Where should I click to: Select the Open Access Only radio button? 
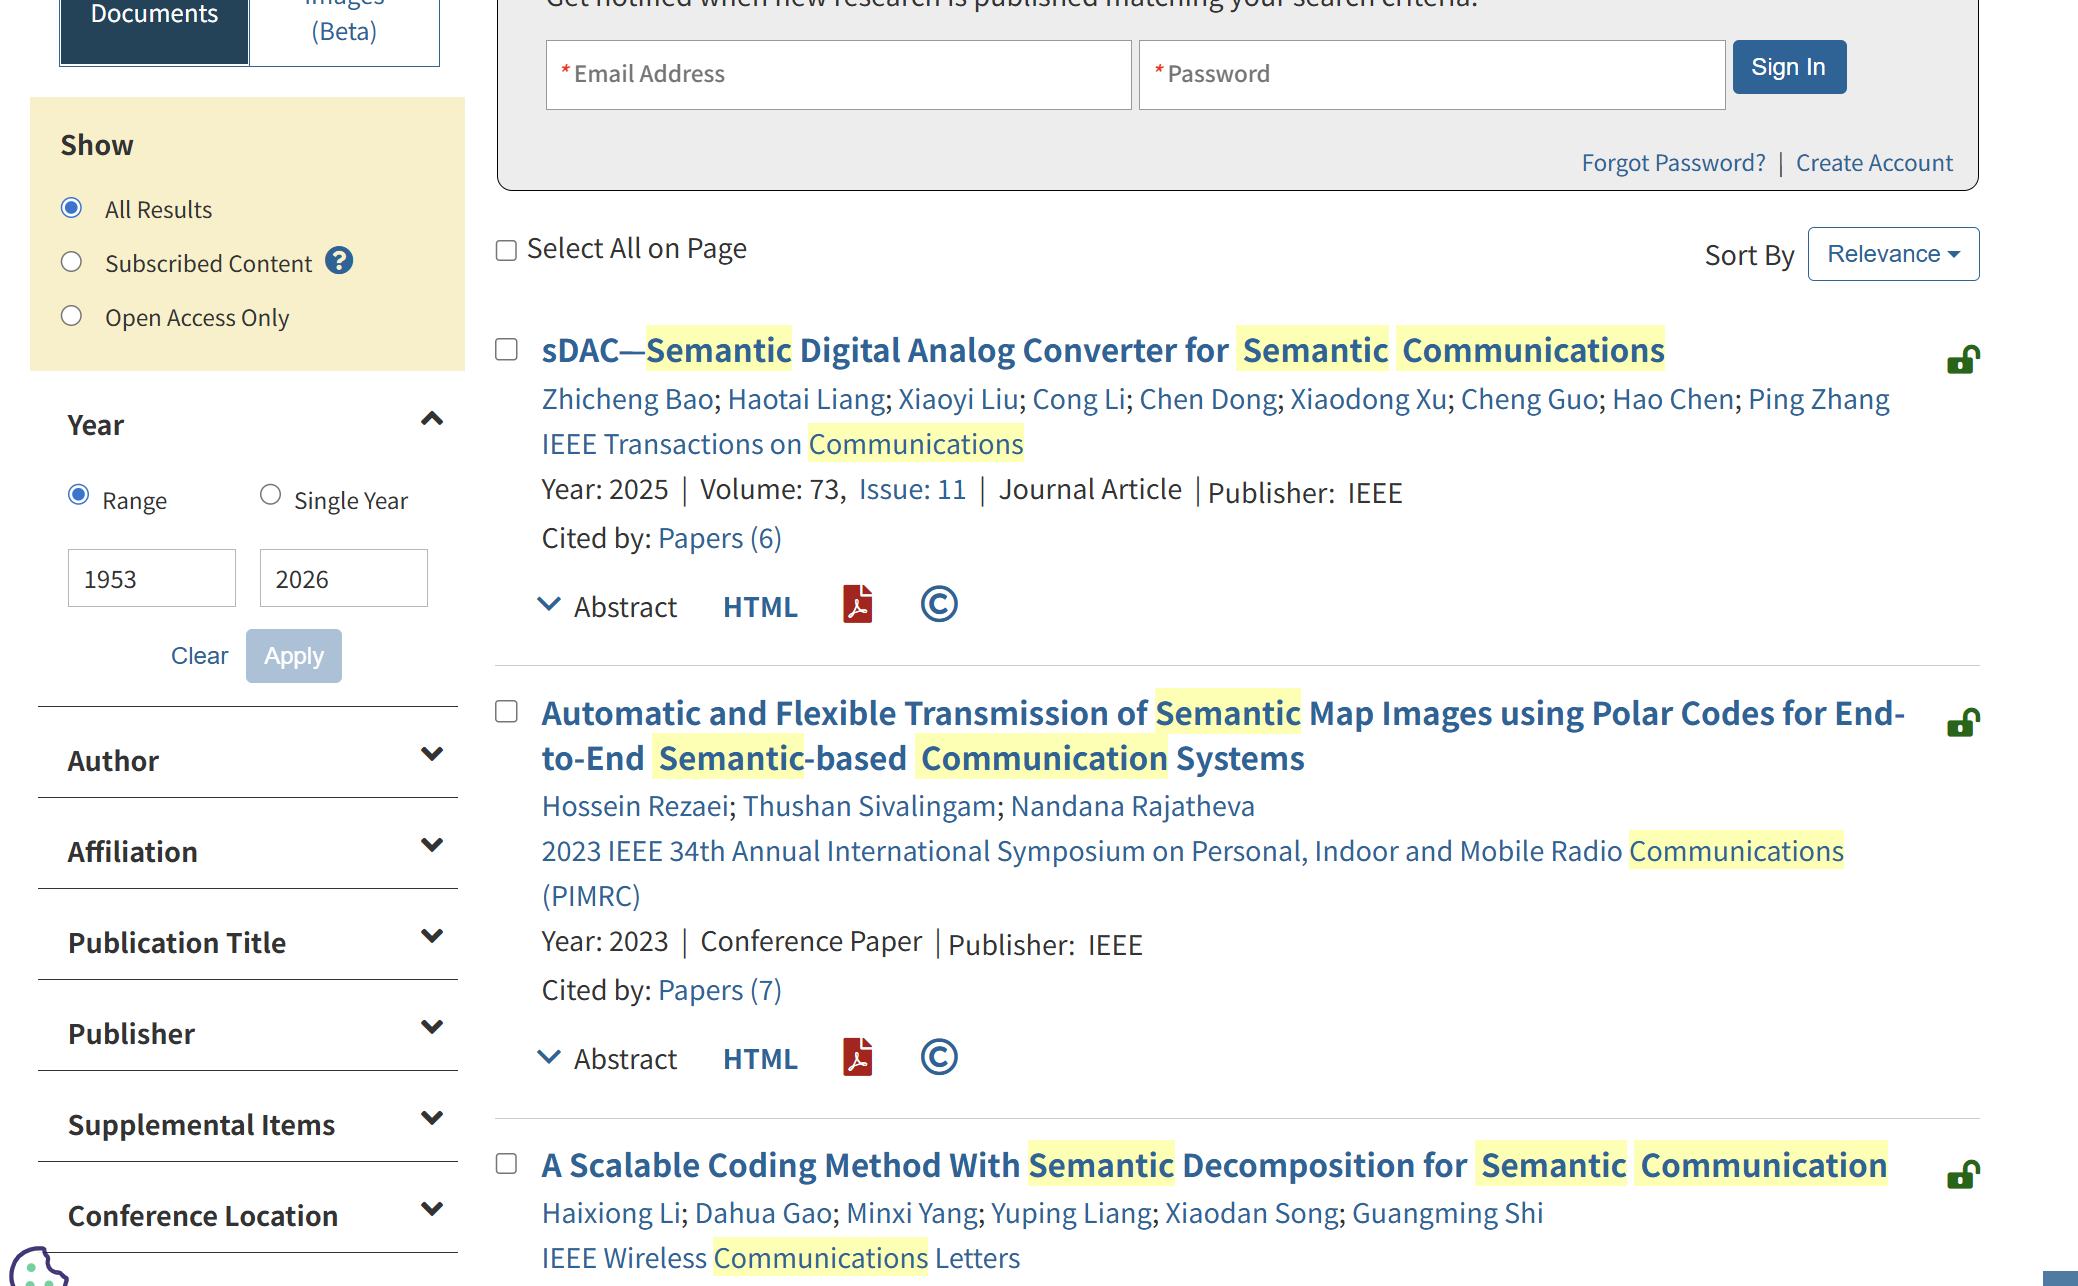[71, 316]
